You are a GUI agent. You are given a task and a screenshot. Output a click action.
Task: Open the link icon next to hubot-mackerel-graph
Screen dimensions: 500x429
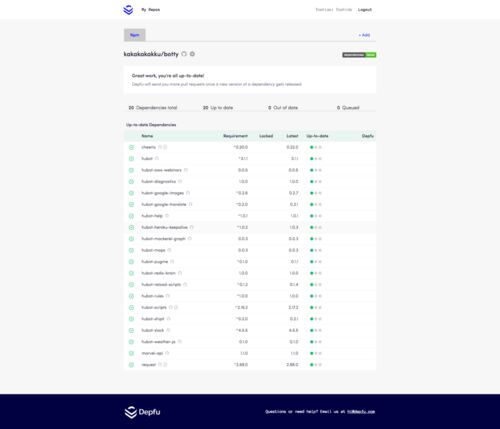point(190,239)
